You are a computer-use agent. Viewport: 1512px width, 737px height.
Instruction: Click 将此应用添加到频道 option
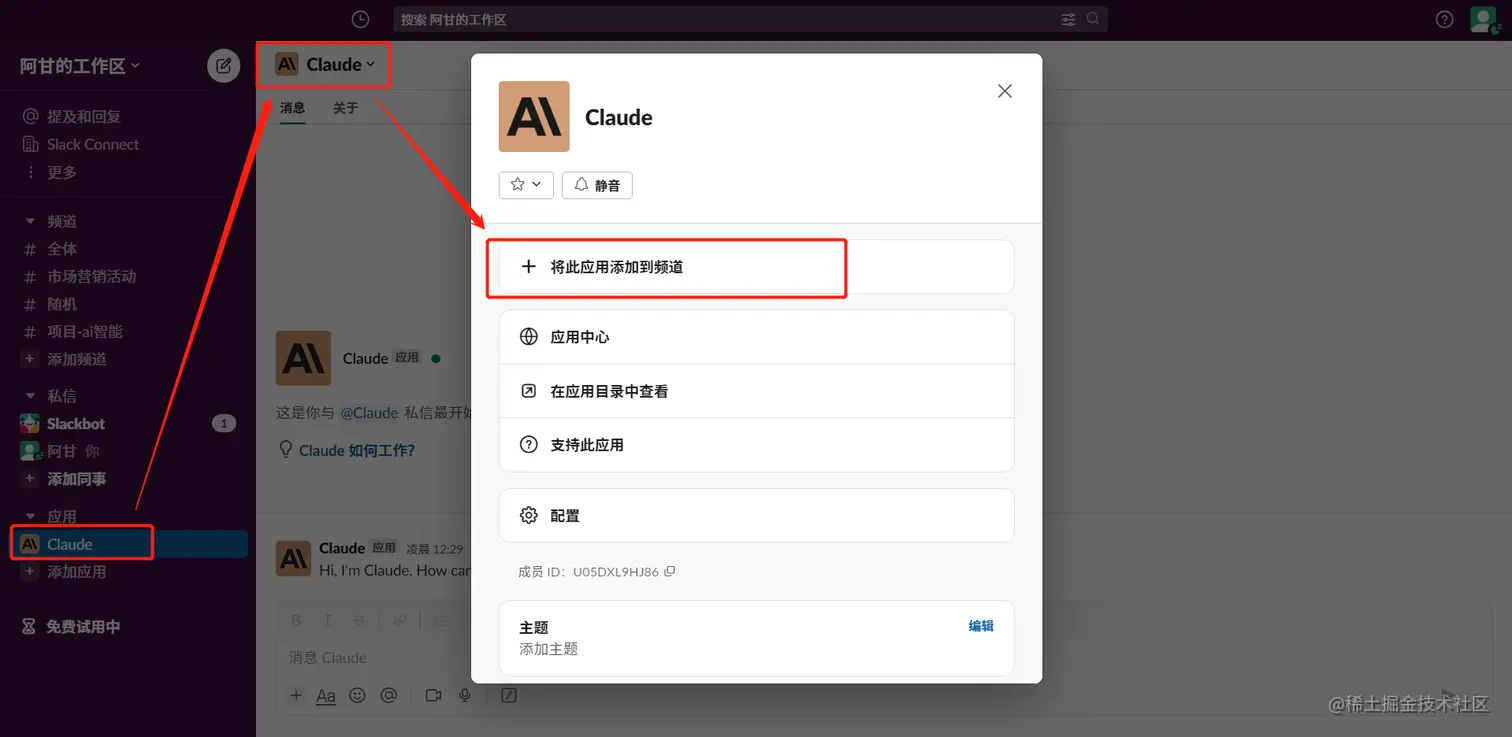[756, 267]
